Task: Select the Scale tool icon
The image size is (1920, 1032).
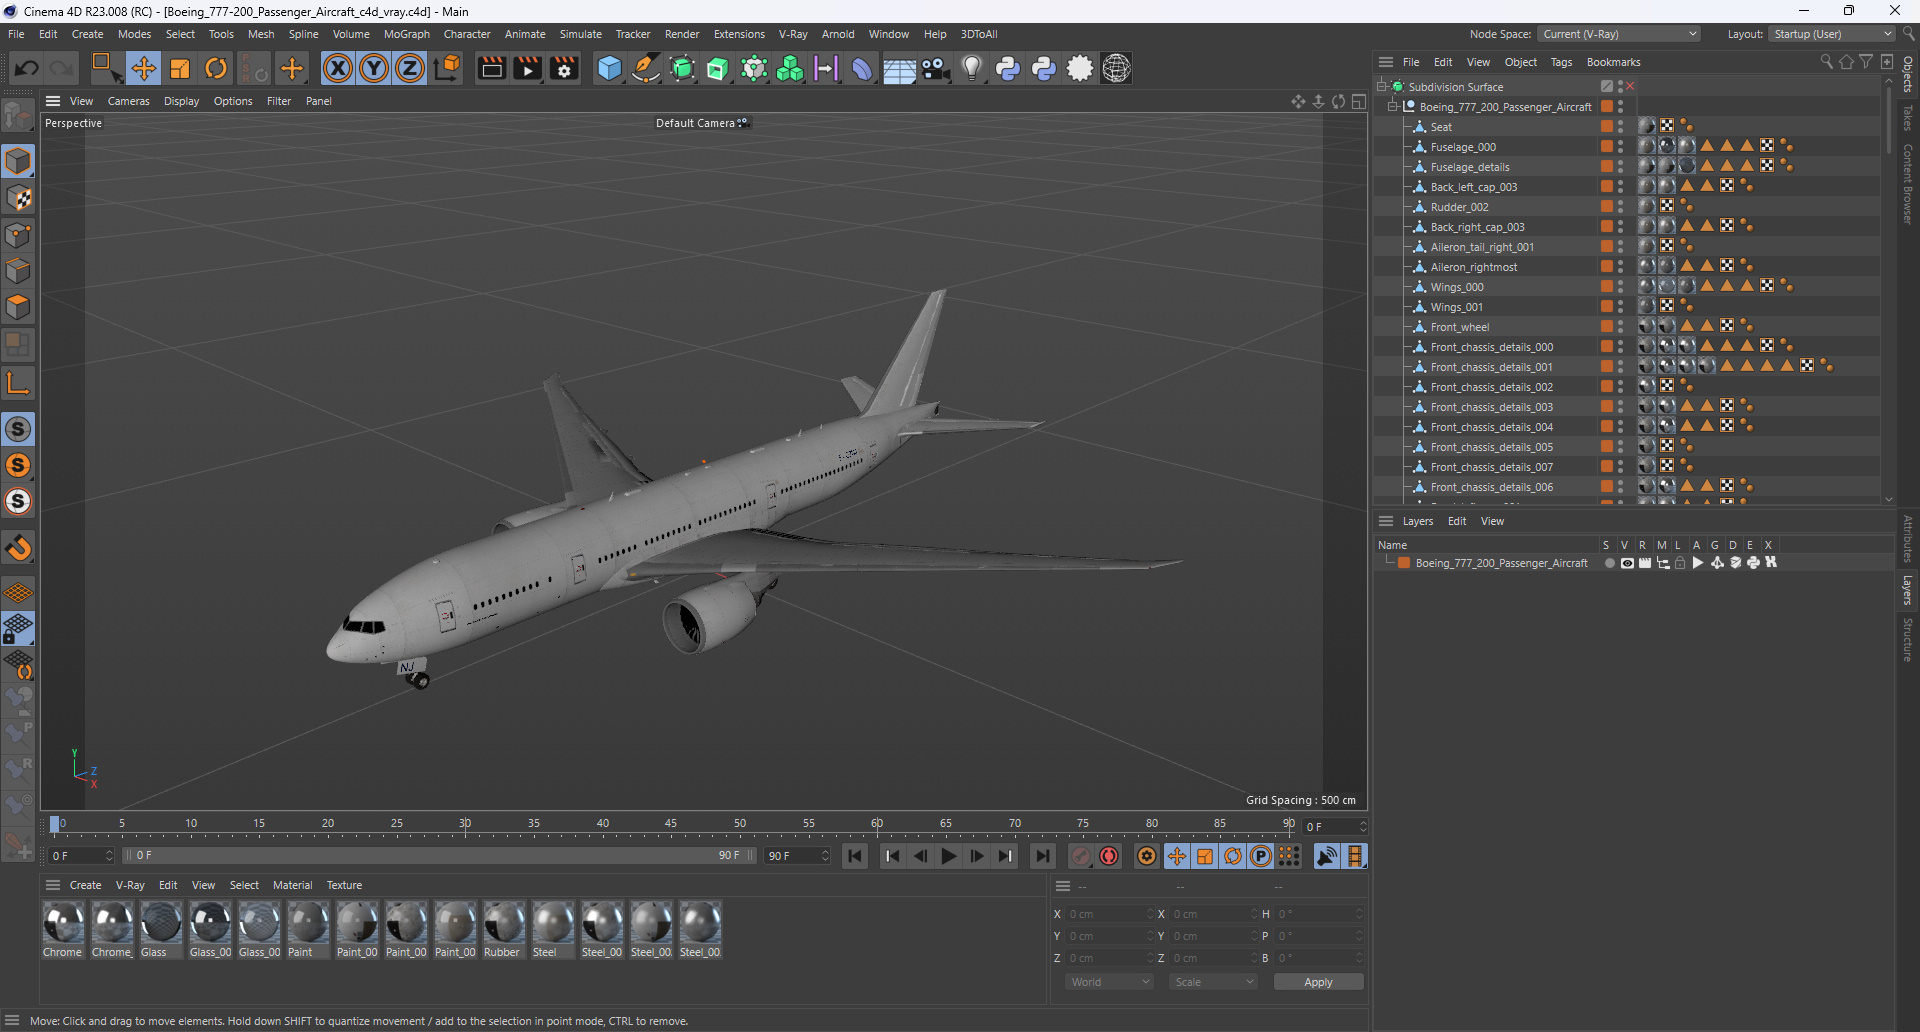Action: (180, 68)
